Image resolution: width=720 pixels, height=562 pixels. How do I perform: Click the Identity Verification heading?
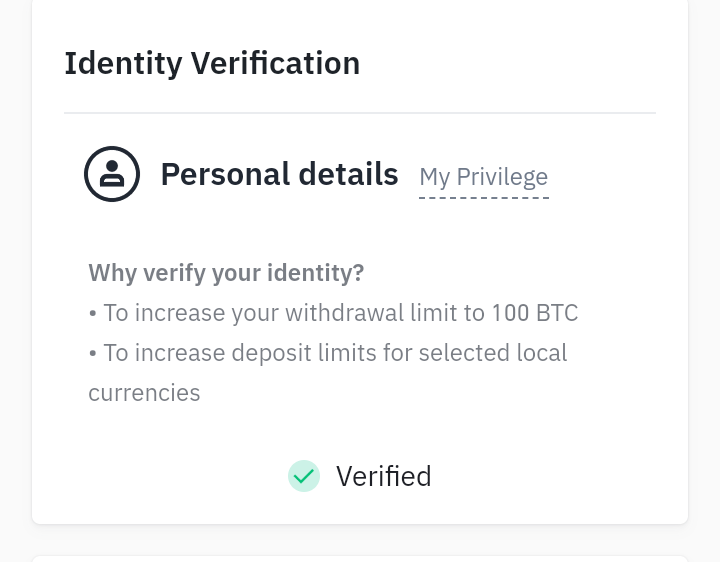(212, 63)
